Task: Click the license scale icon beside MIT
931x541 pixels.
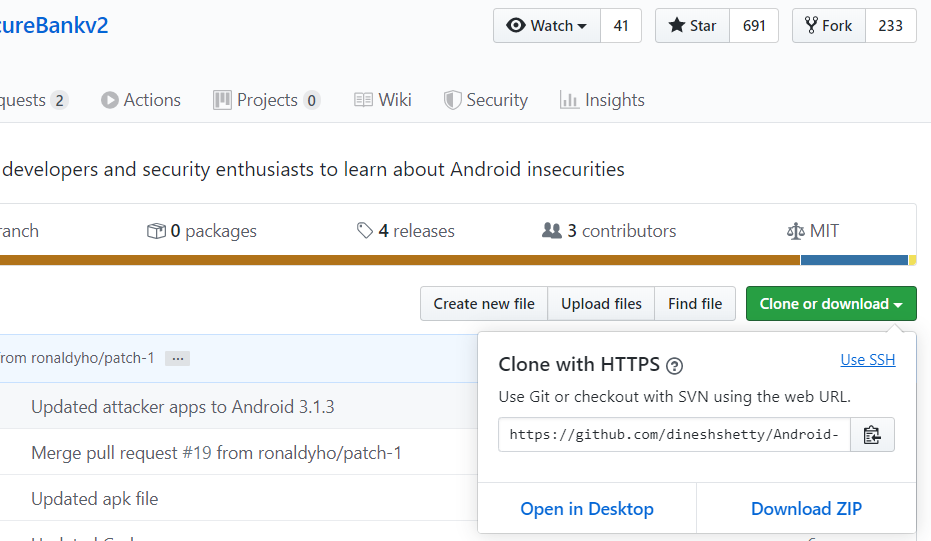Action: click(796, 231)
